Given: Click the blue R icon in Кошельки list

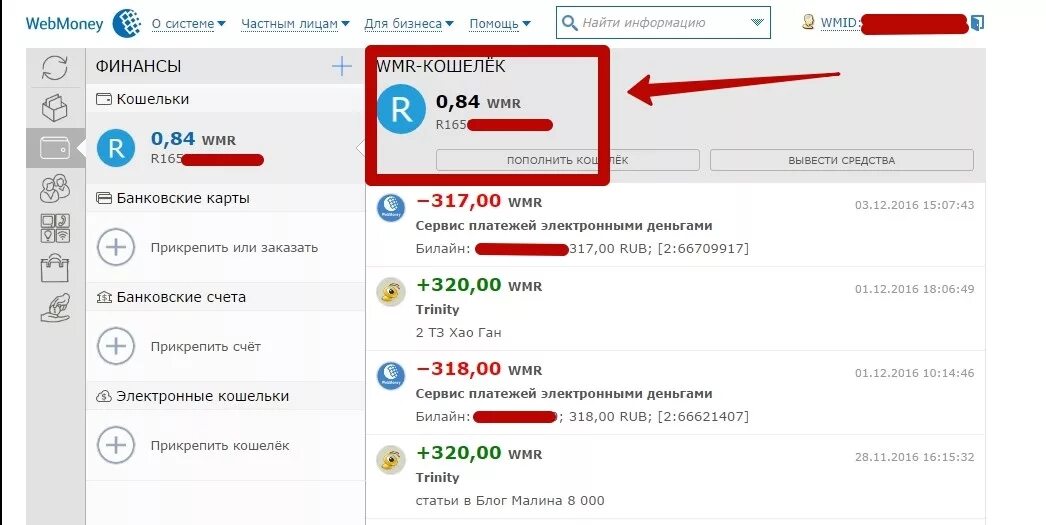Looking at the screenshot, I should 116,148.
